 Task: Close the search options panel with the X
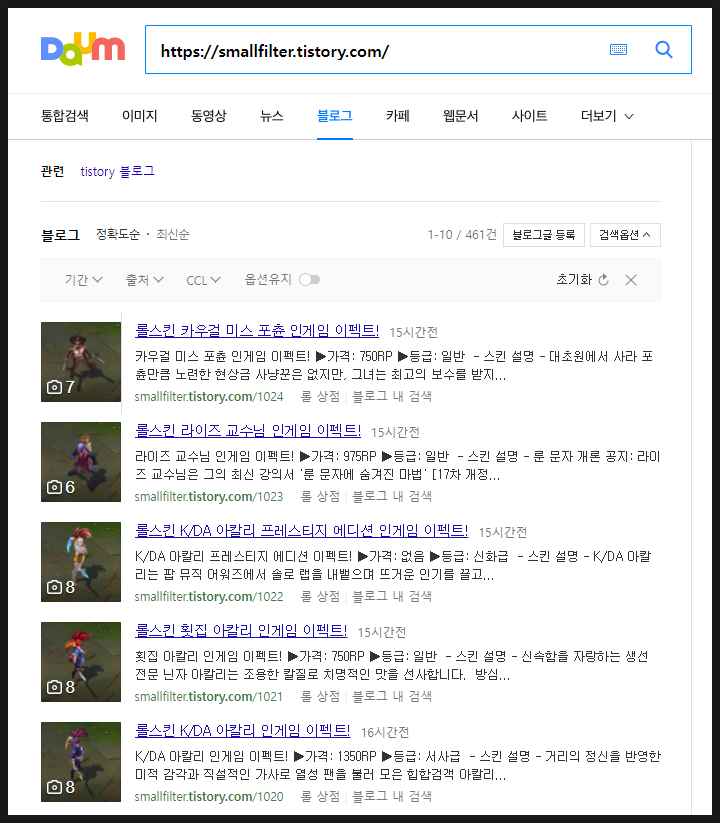pyautogui.click(x=631, y=280)
